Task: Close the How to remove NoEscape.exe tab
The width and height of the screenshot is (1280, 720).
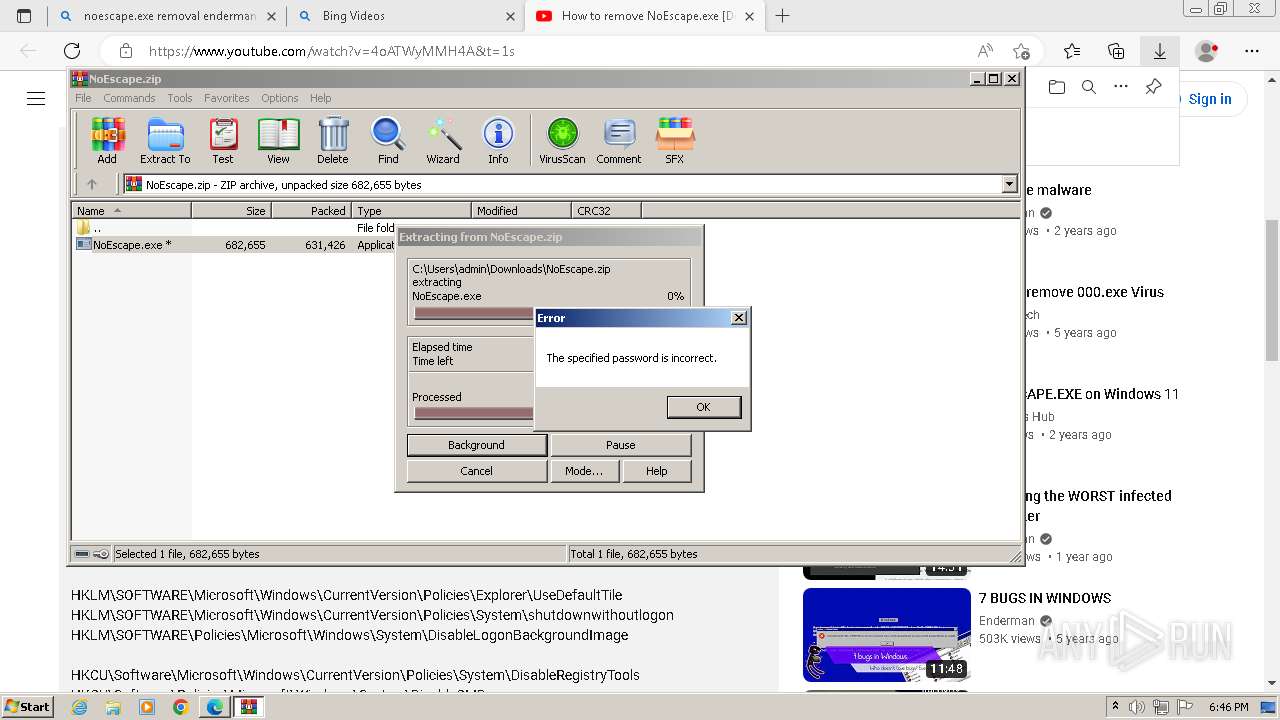Action: (x=749, y=16)
